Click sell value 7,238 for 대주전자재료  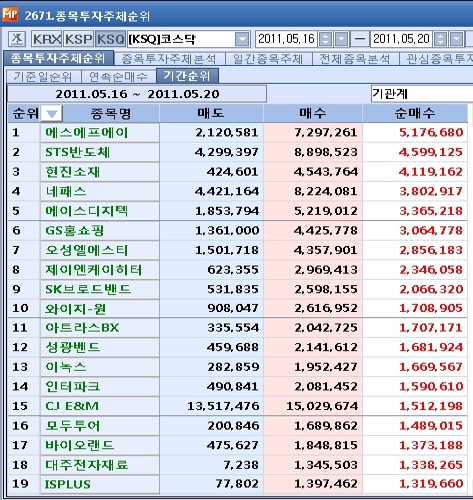241,465
